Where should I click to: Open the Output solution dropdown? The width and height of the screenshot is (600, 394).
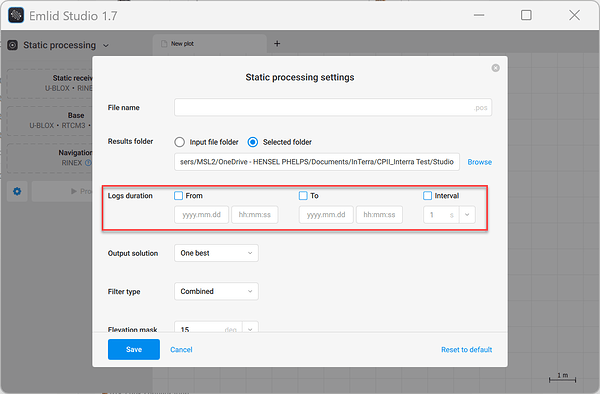[216, 253]
